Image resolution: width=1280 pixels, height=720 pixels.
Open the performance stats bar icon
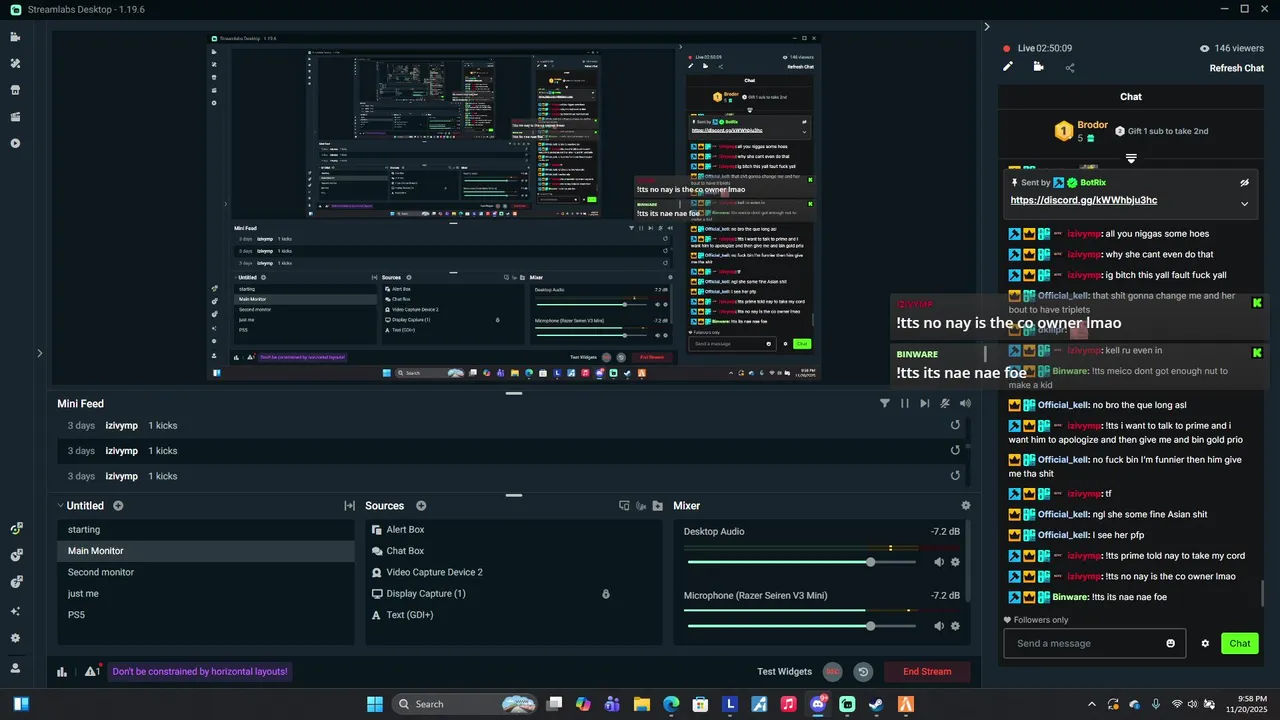(x=62, y=672)
